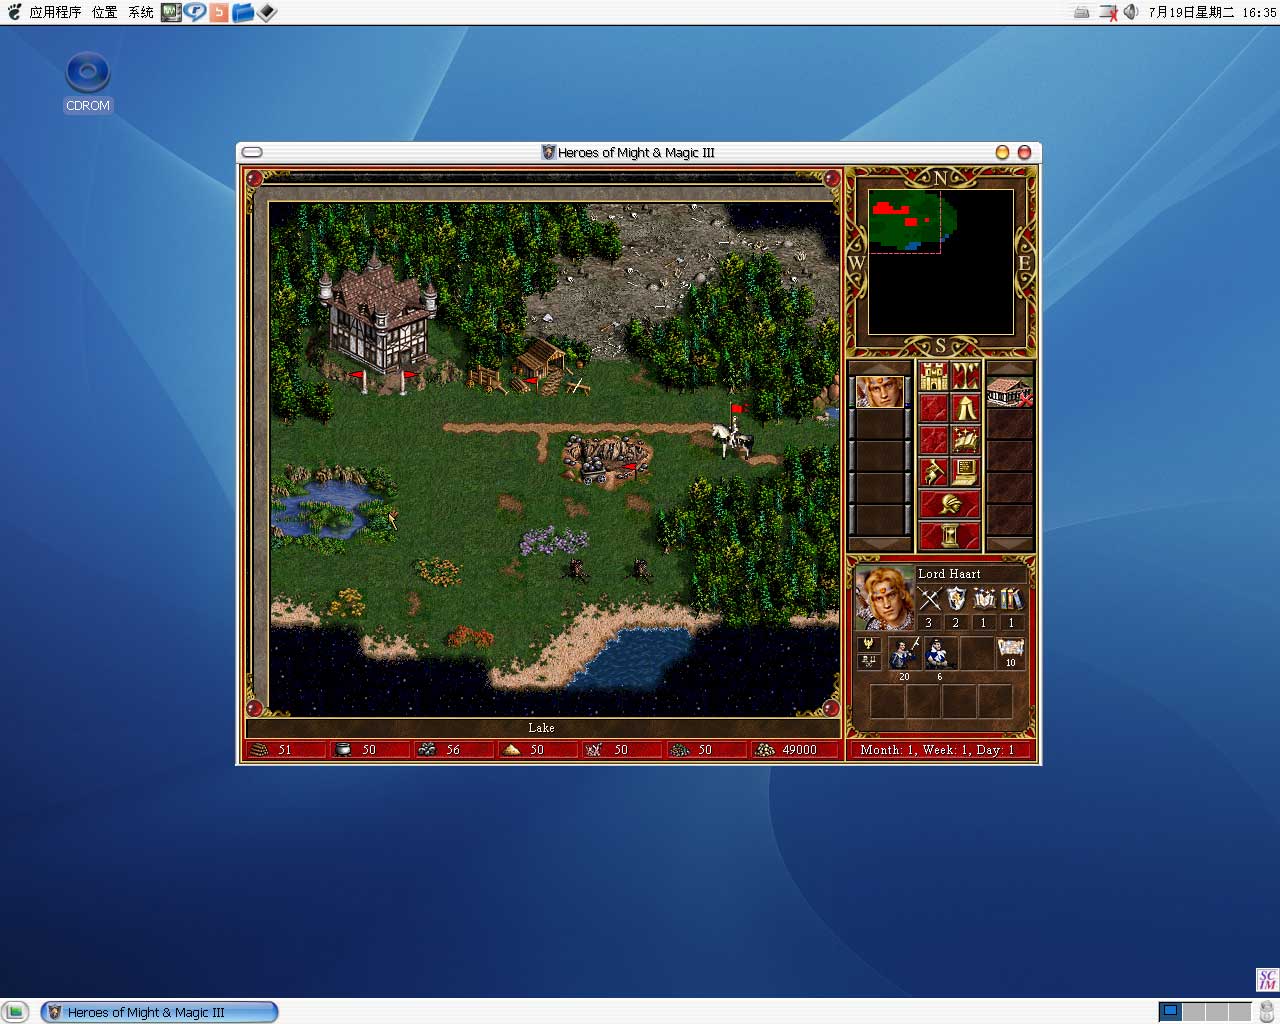Click the spell points scroll showing 10

pyautogui.click(x=1010, y=653)
